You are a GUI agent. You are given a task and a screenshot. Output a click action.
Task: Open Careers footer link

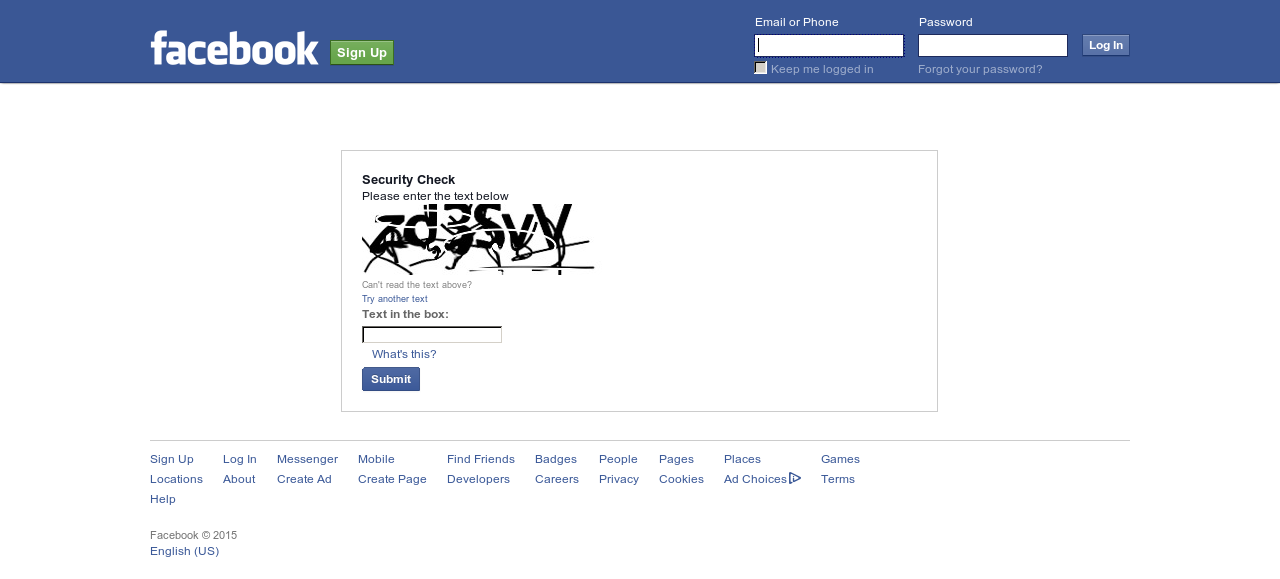557,479
